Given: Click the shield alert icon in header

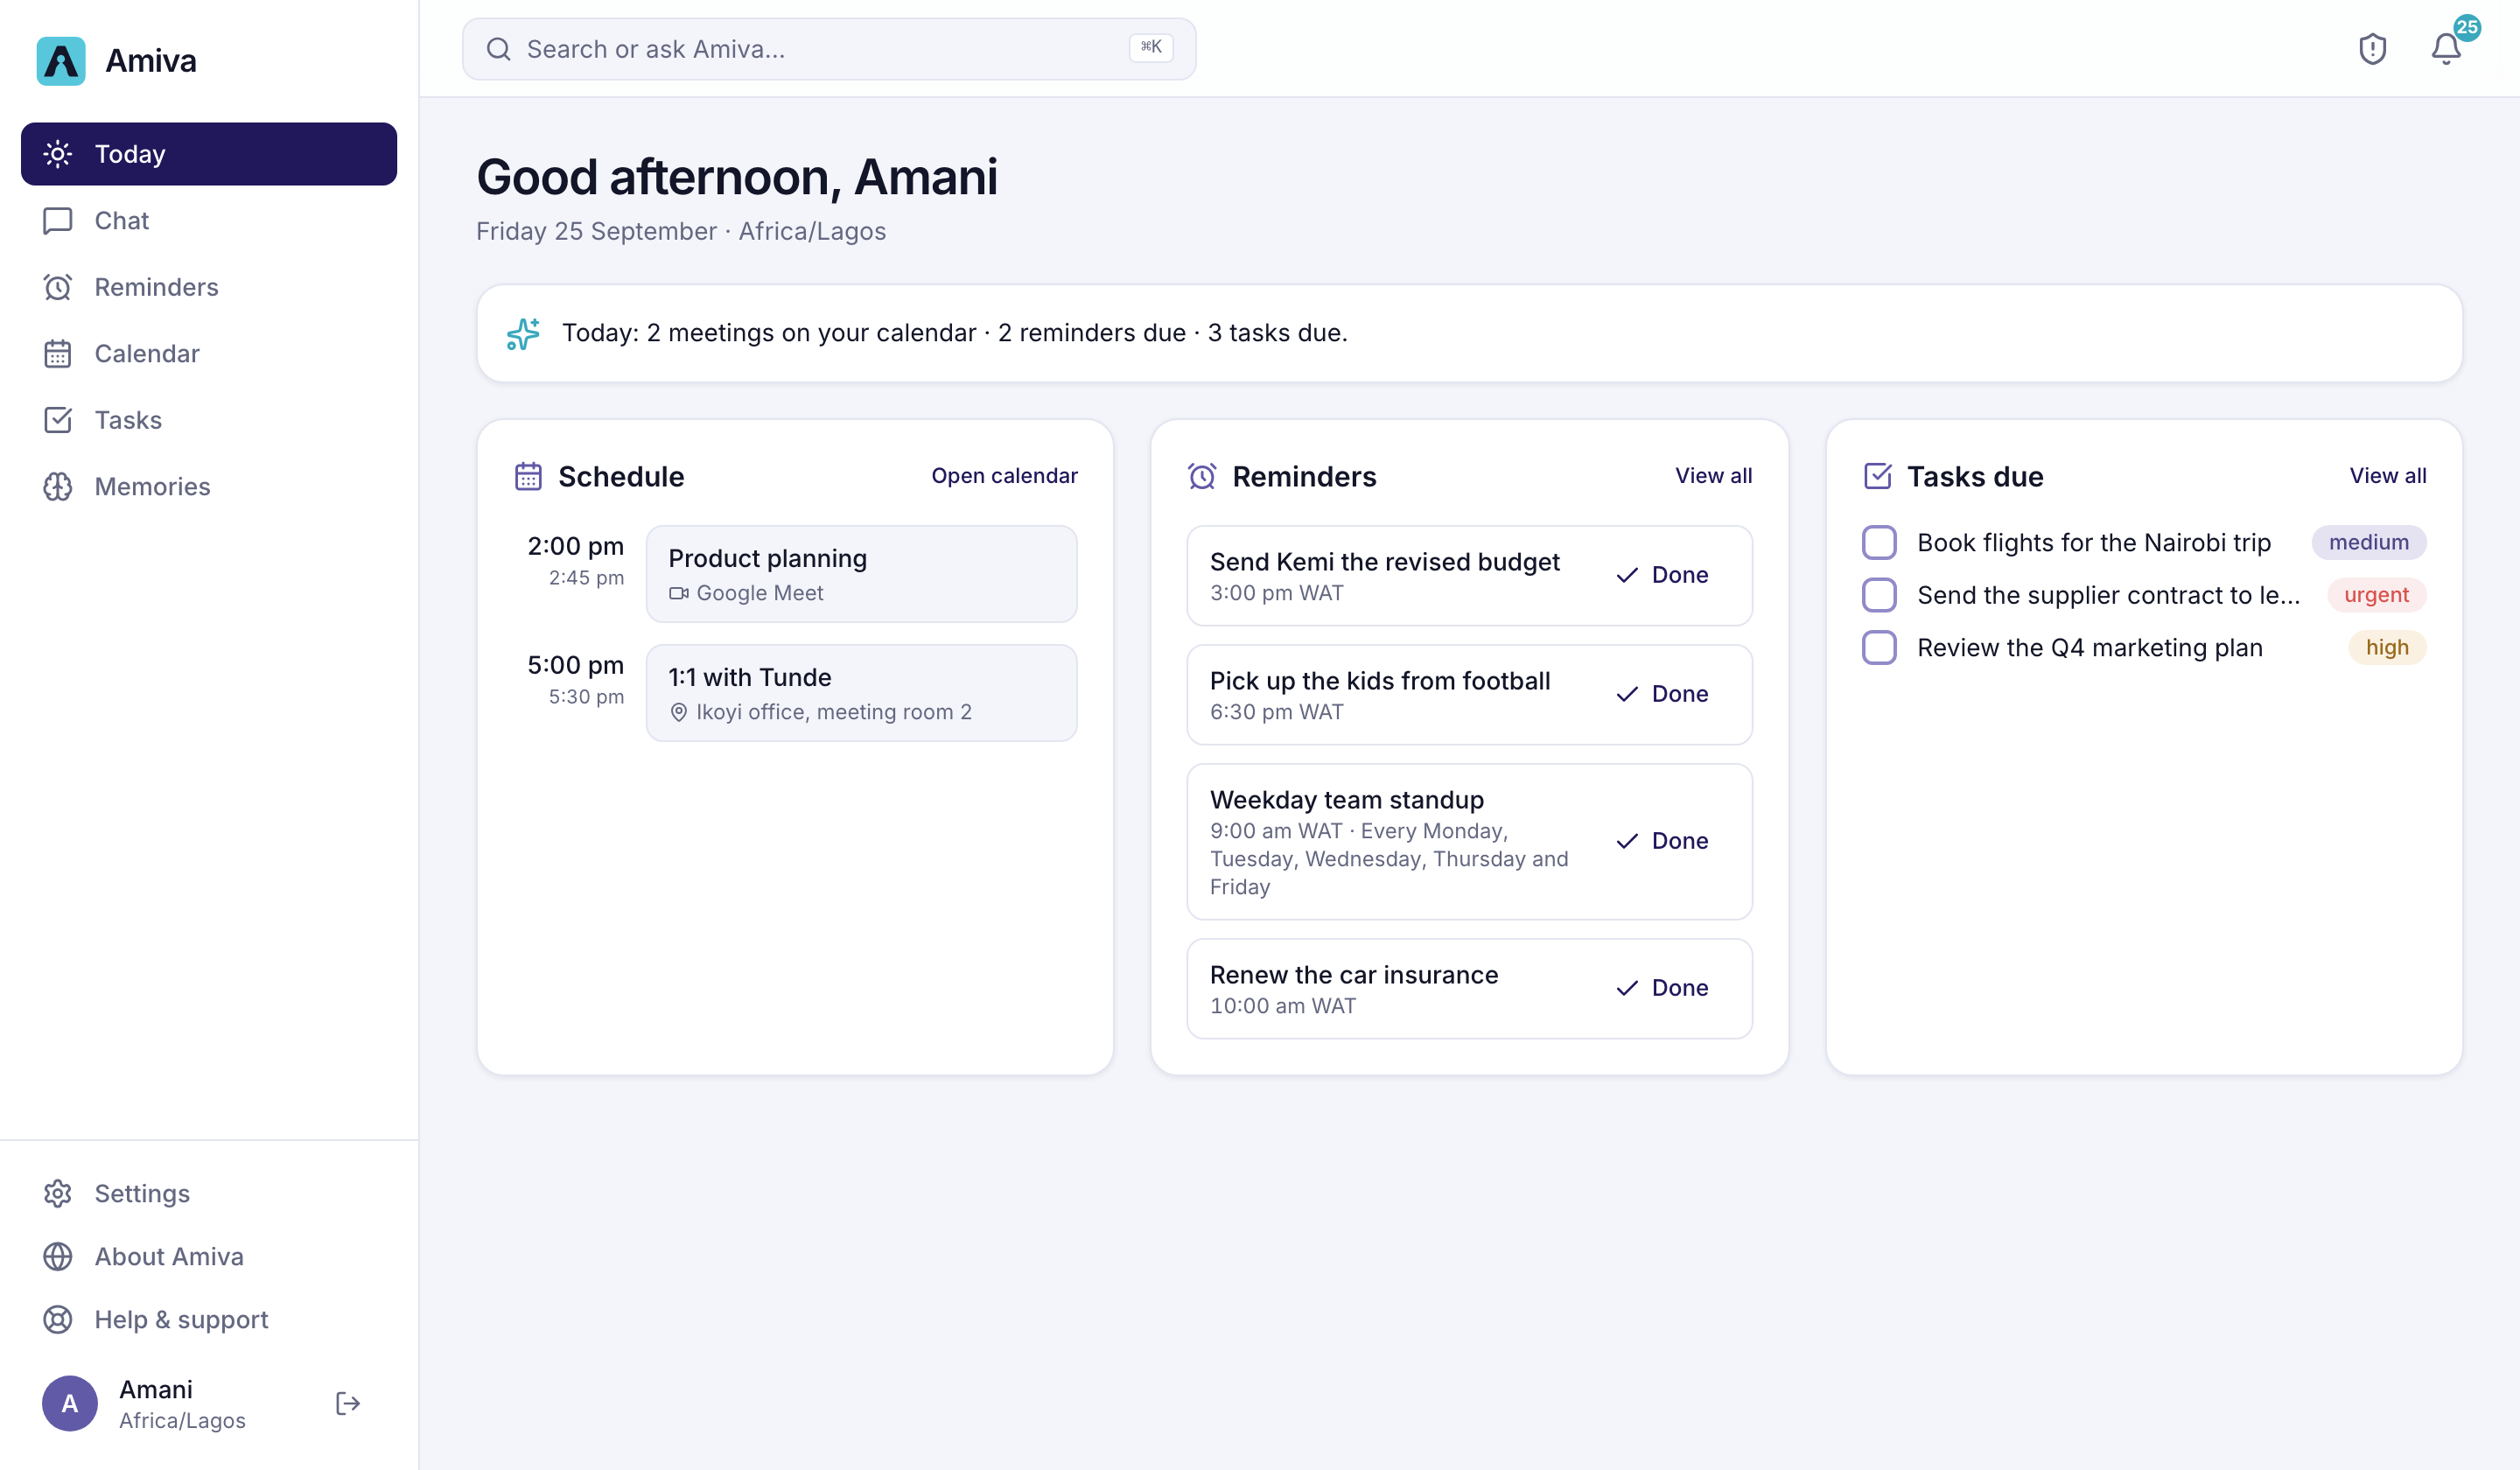Looking at the screenshot, I should [2372, 49].
